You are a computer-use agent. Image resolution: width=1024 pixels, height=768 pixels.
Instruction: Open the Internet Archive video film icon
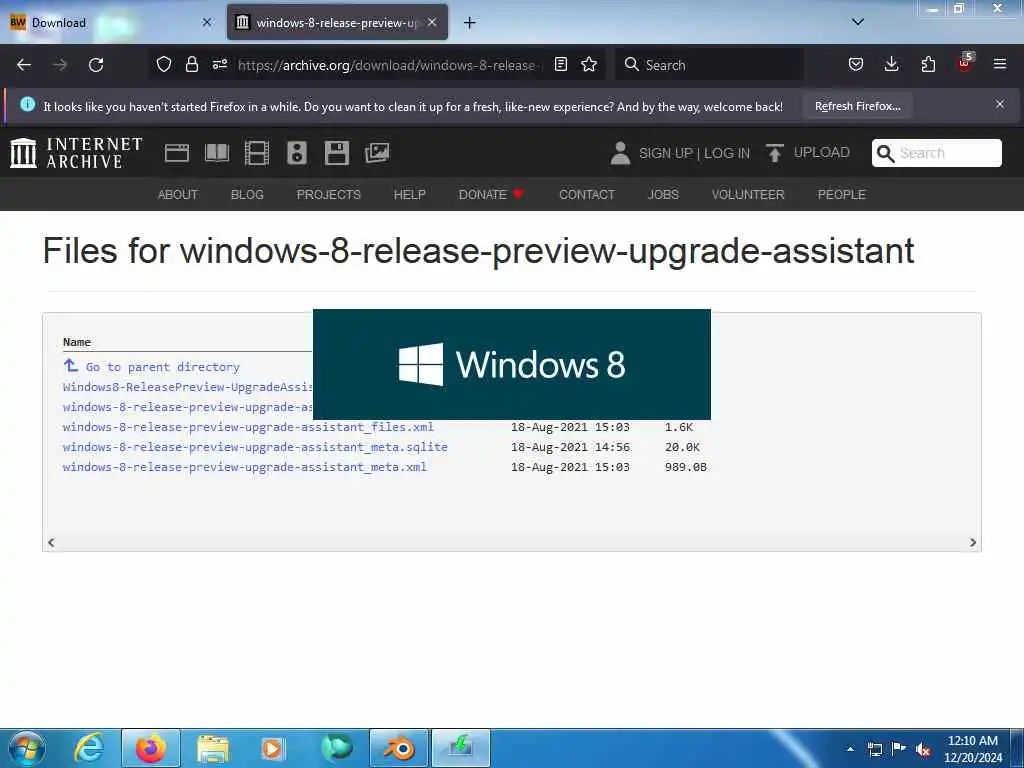coord(257,153)
